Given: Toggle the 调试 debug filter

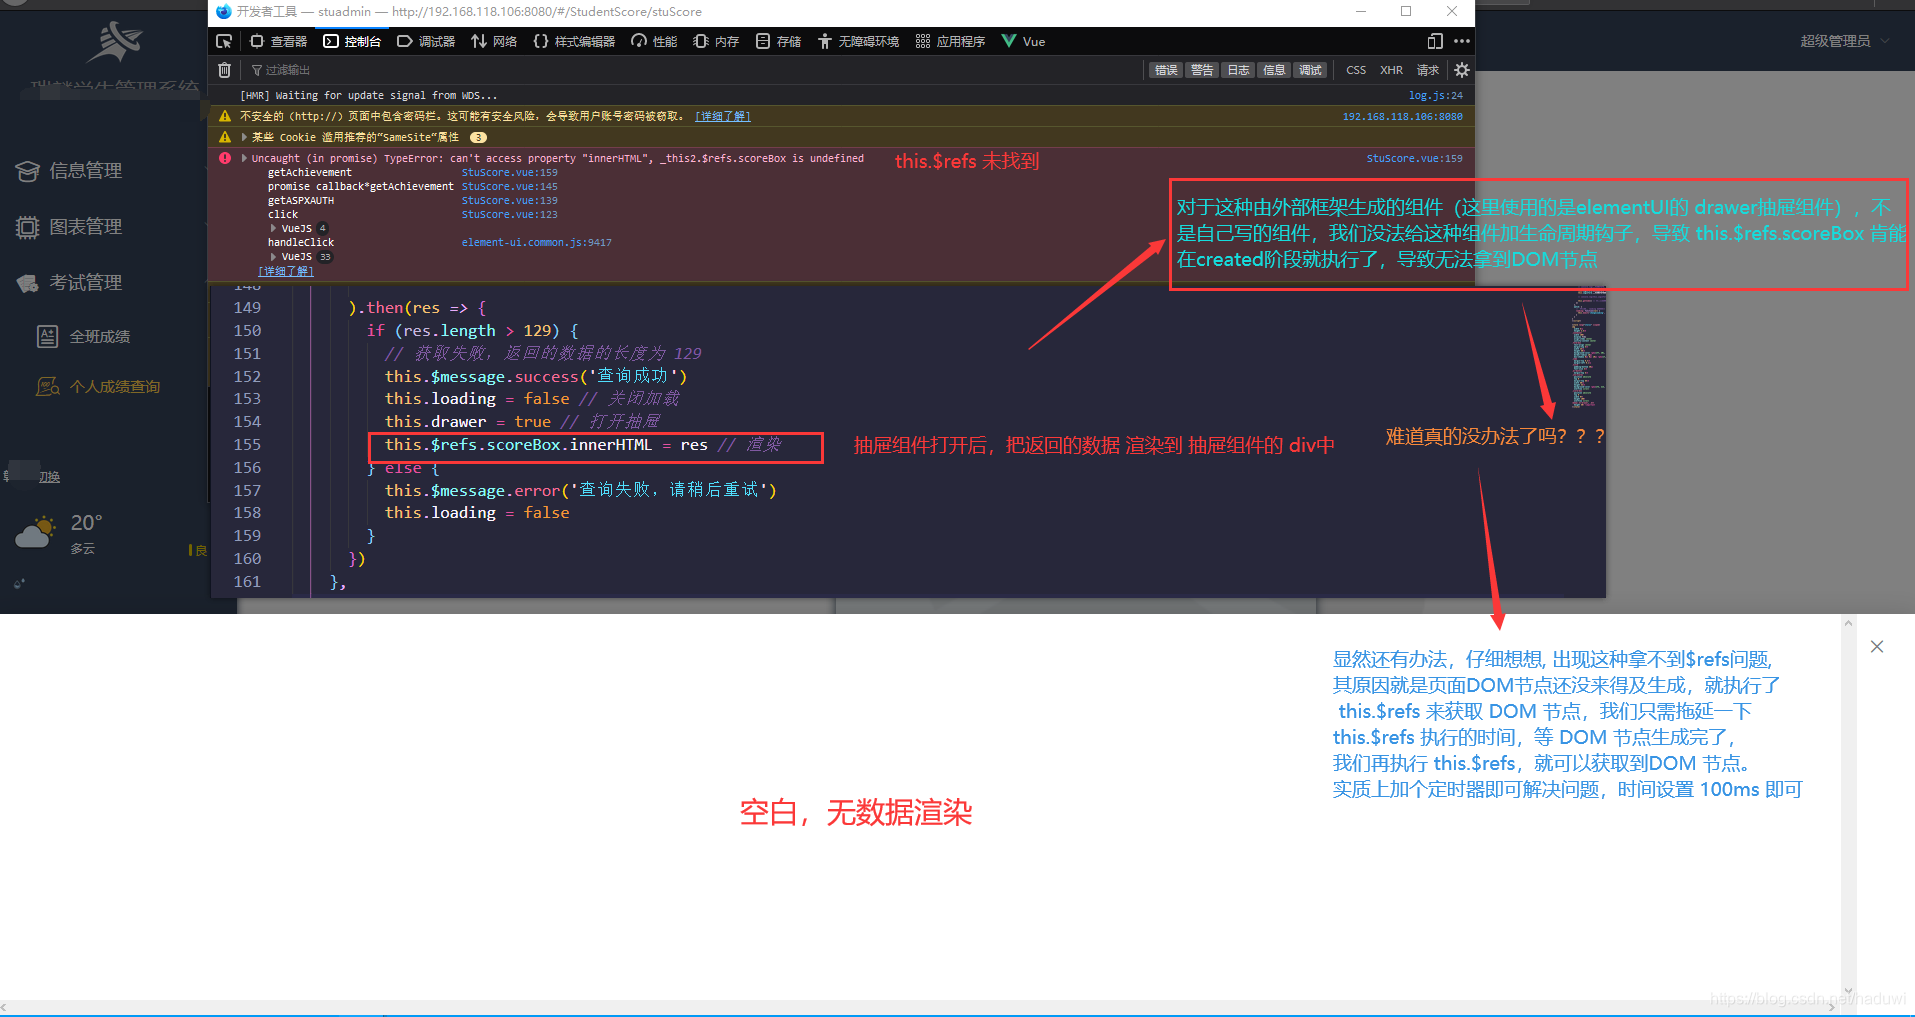Looking at the screenshot, I should pos(1310,70).
